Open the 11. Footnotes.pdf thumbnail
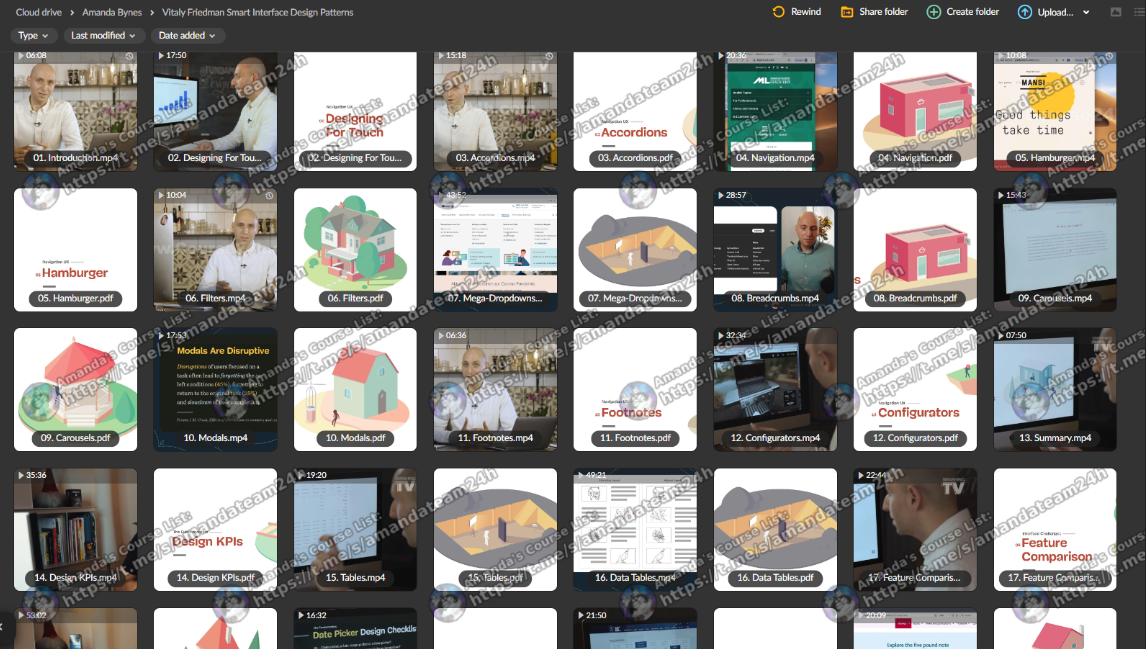This screenshot has height=649, width=1146. (635, 389)
